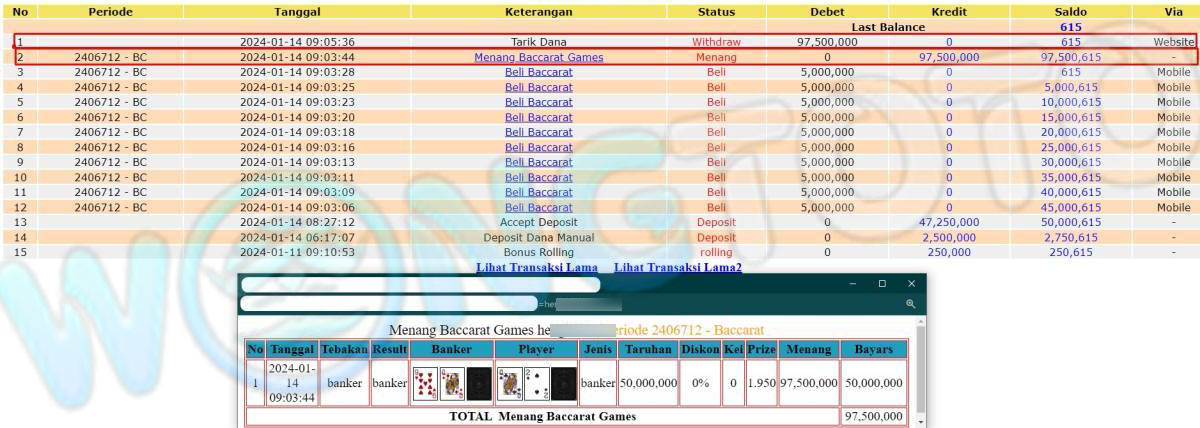Screen dimensions: 1200x428
Task: Click the 97,500,615 saldo value
Action: [x=1071, y=58]
